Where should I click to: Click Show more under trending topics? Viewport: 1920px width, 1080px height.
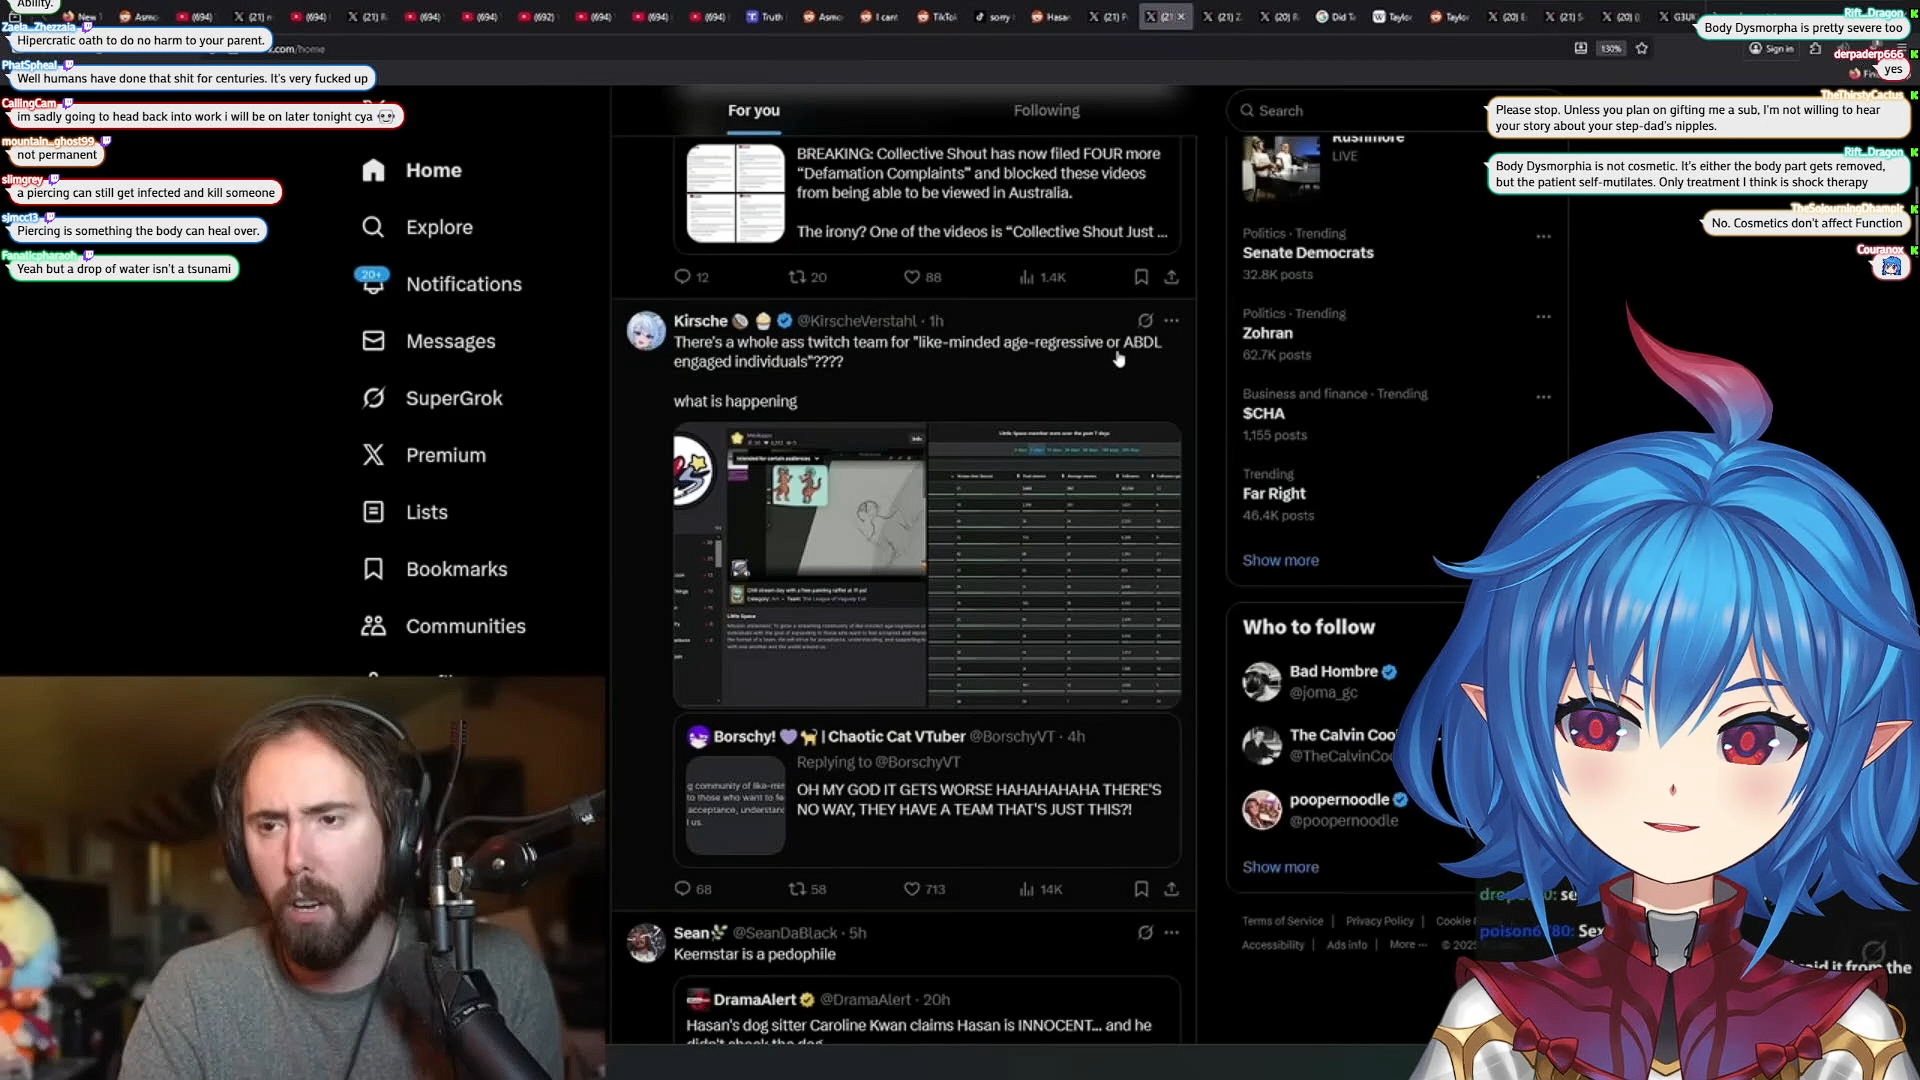pos(1280,561)
